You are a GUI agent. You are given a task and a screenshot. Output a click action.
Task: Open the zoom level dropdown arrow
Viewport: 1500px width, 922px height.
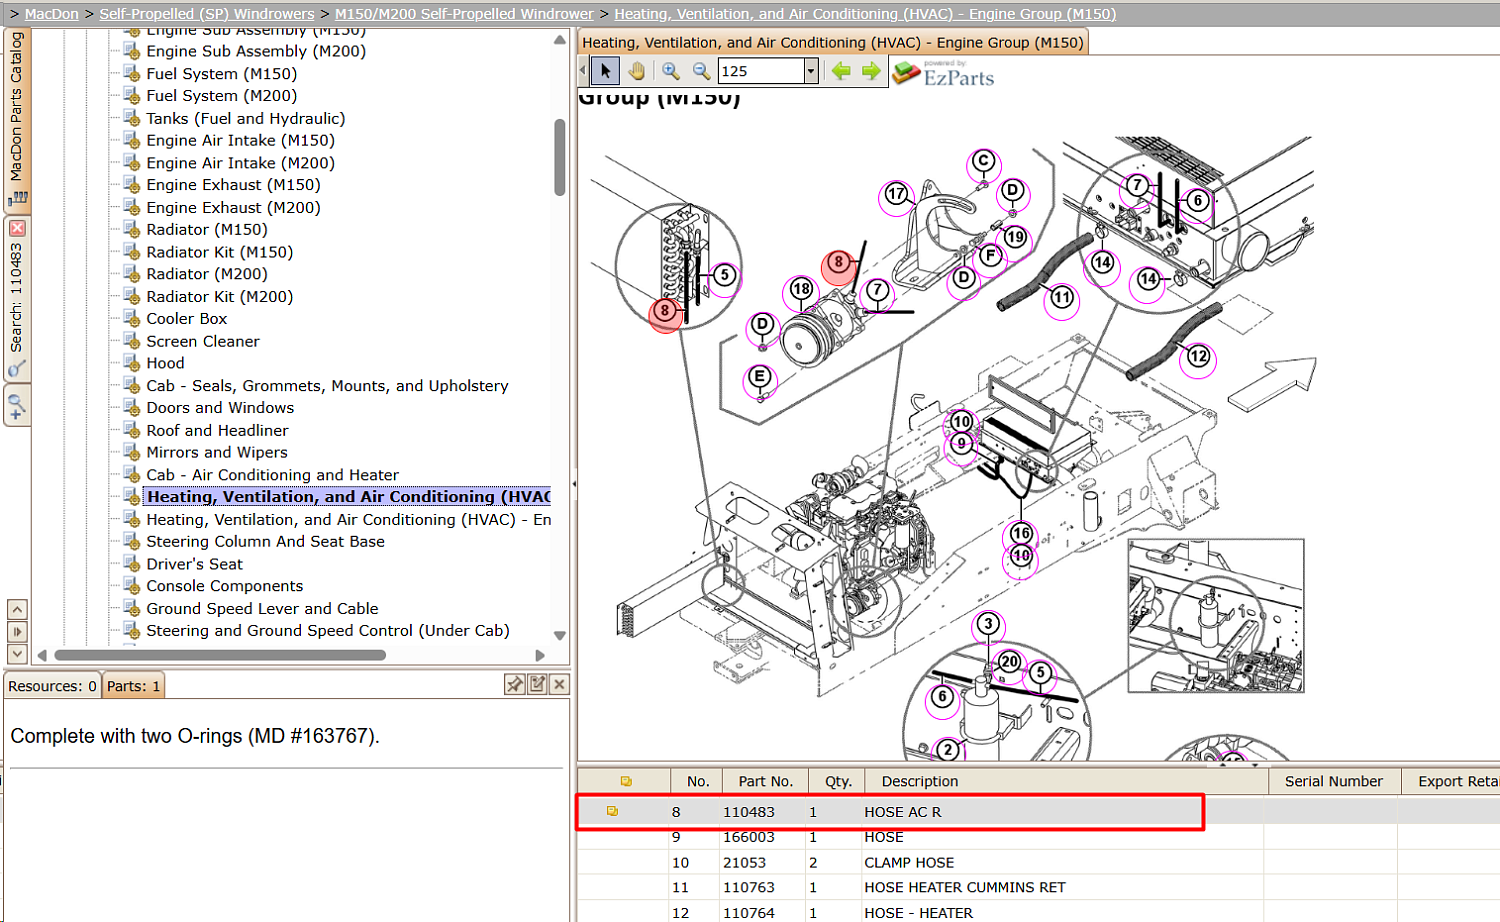coord(811,71)
